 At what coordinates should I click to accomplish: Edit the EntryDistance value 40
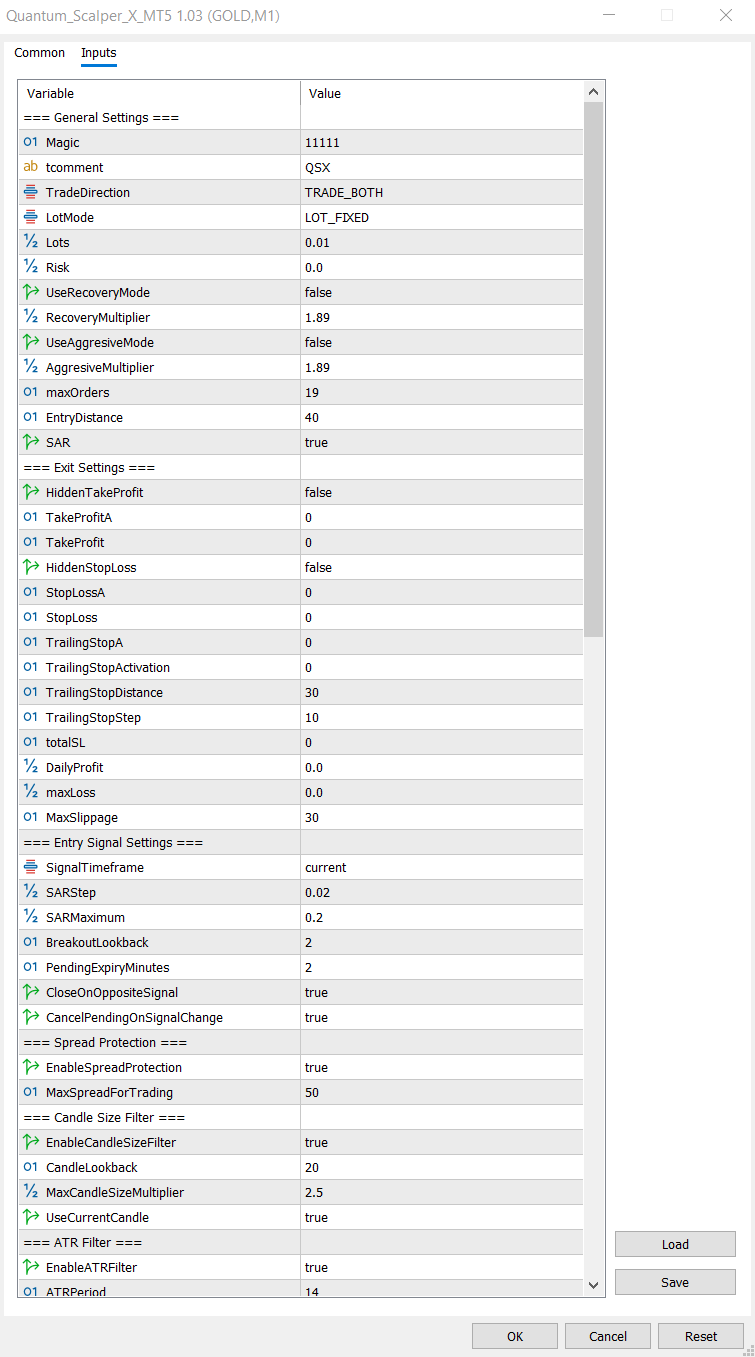442,418
